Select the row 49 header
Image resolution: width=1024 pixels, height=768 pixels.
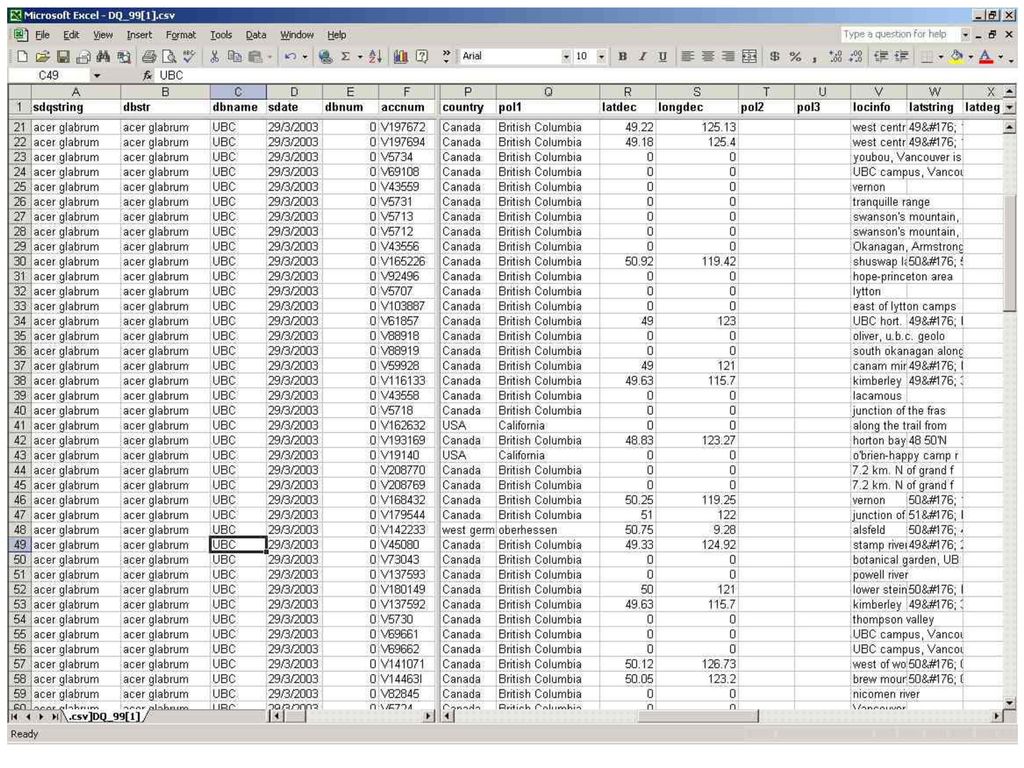(20, 545)
